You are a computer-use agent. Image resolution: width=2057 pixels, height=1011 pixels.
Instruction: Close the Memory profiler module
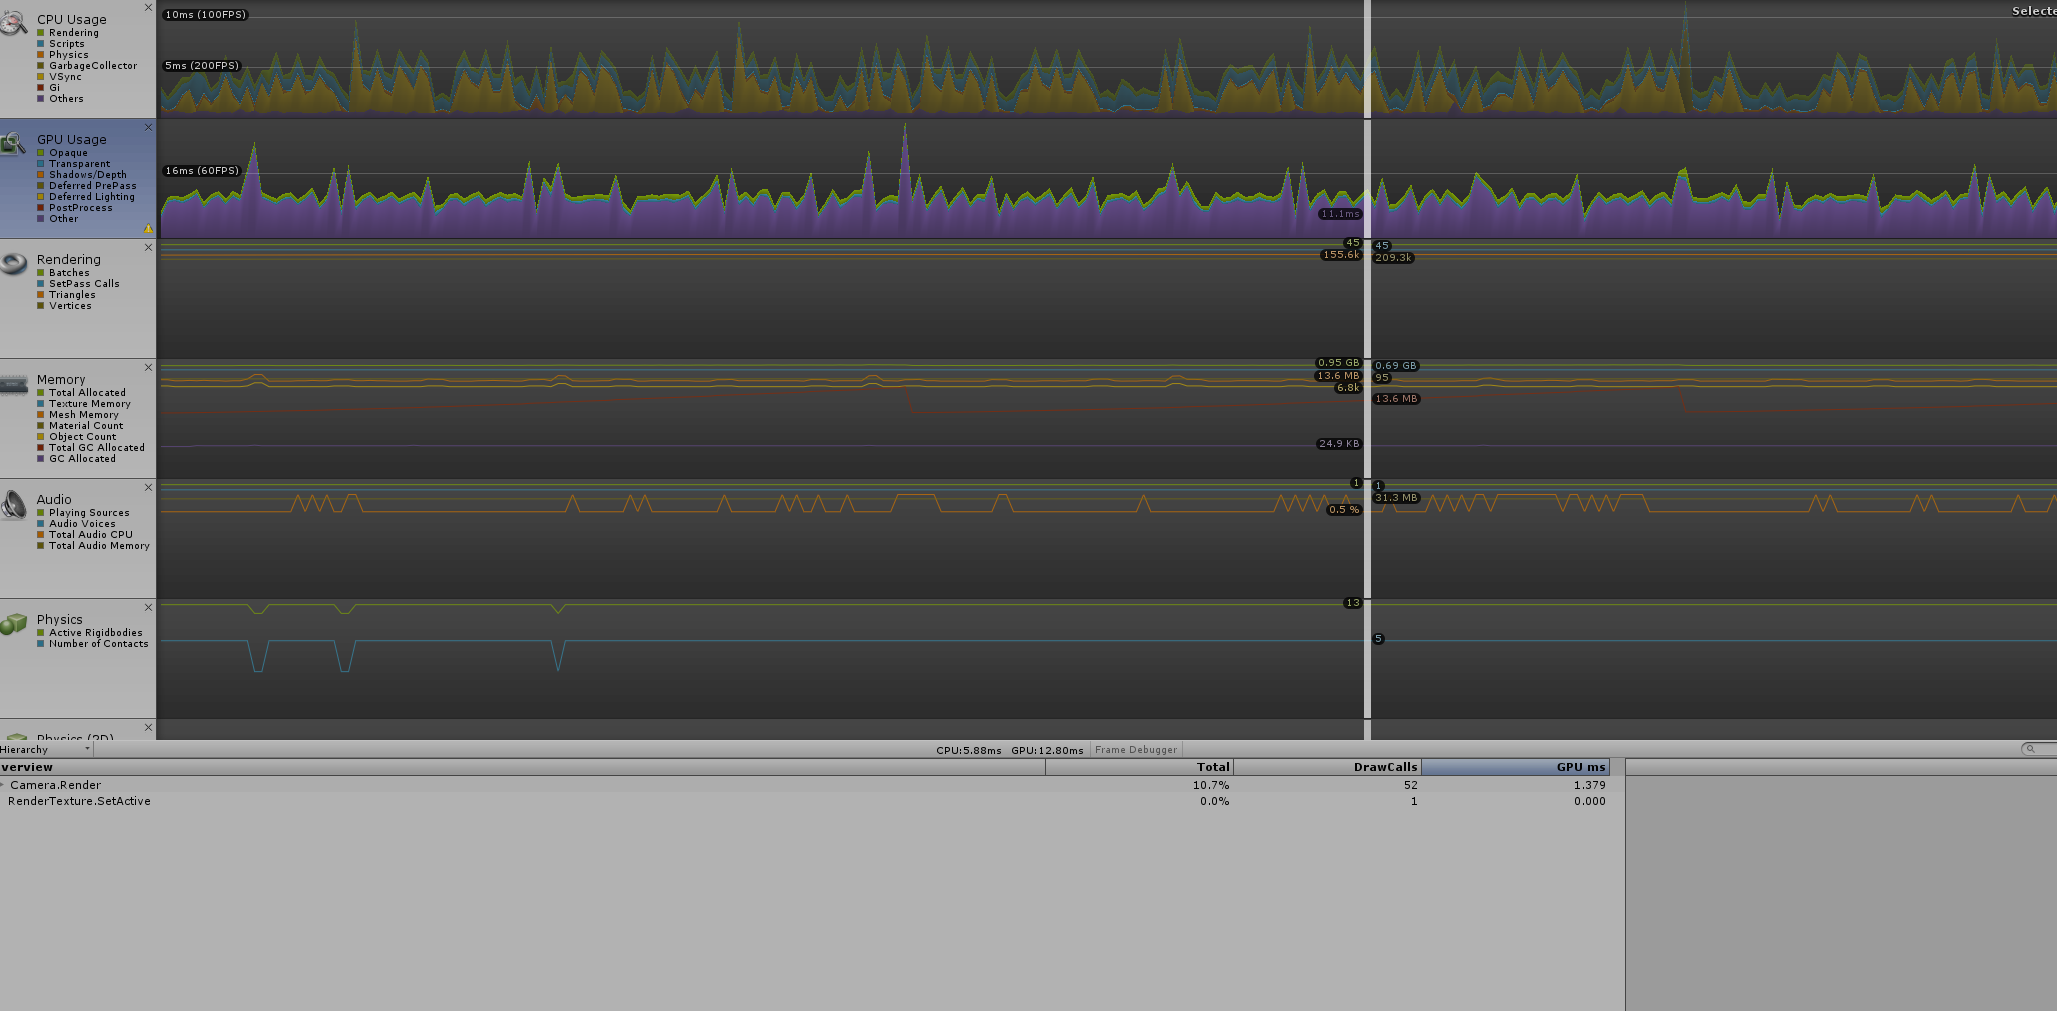(x=148, y=368)
